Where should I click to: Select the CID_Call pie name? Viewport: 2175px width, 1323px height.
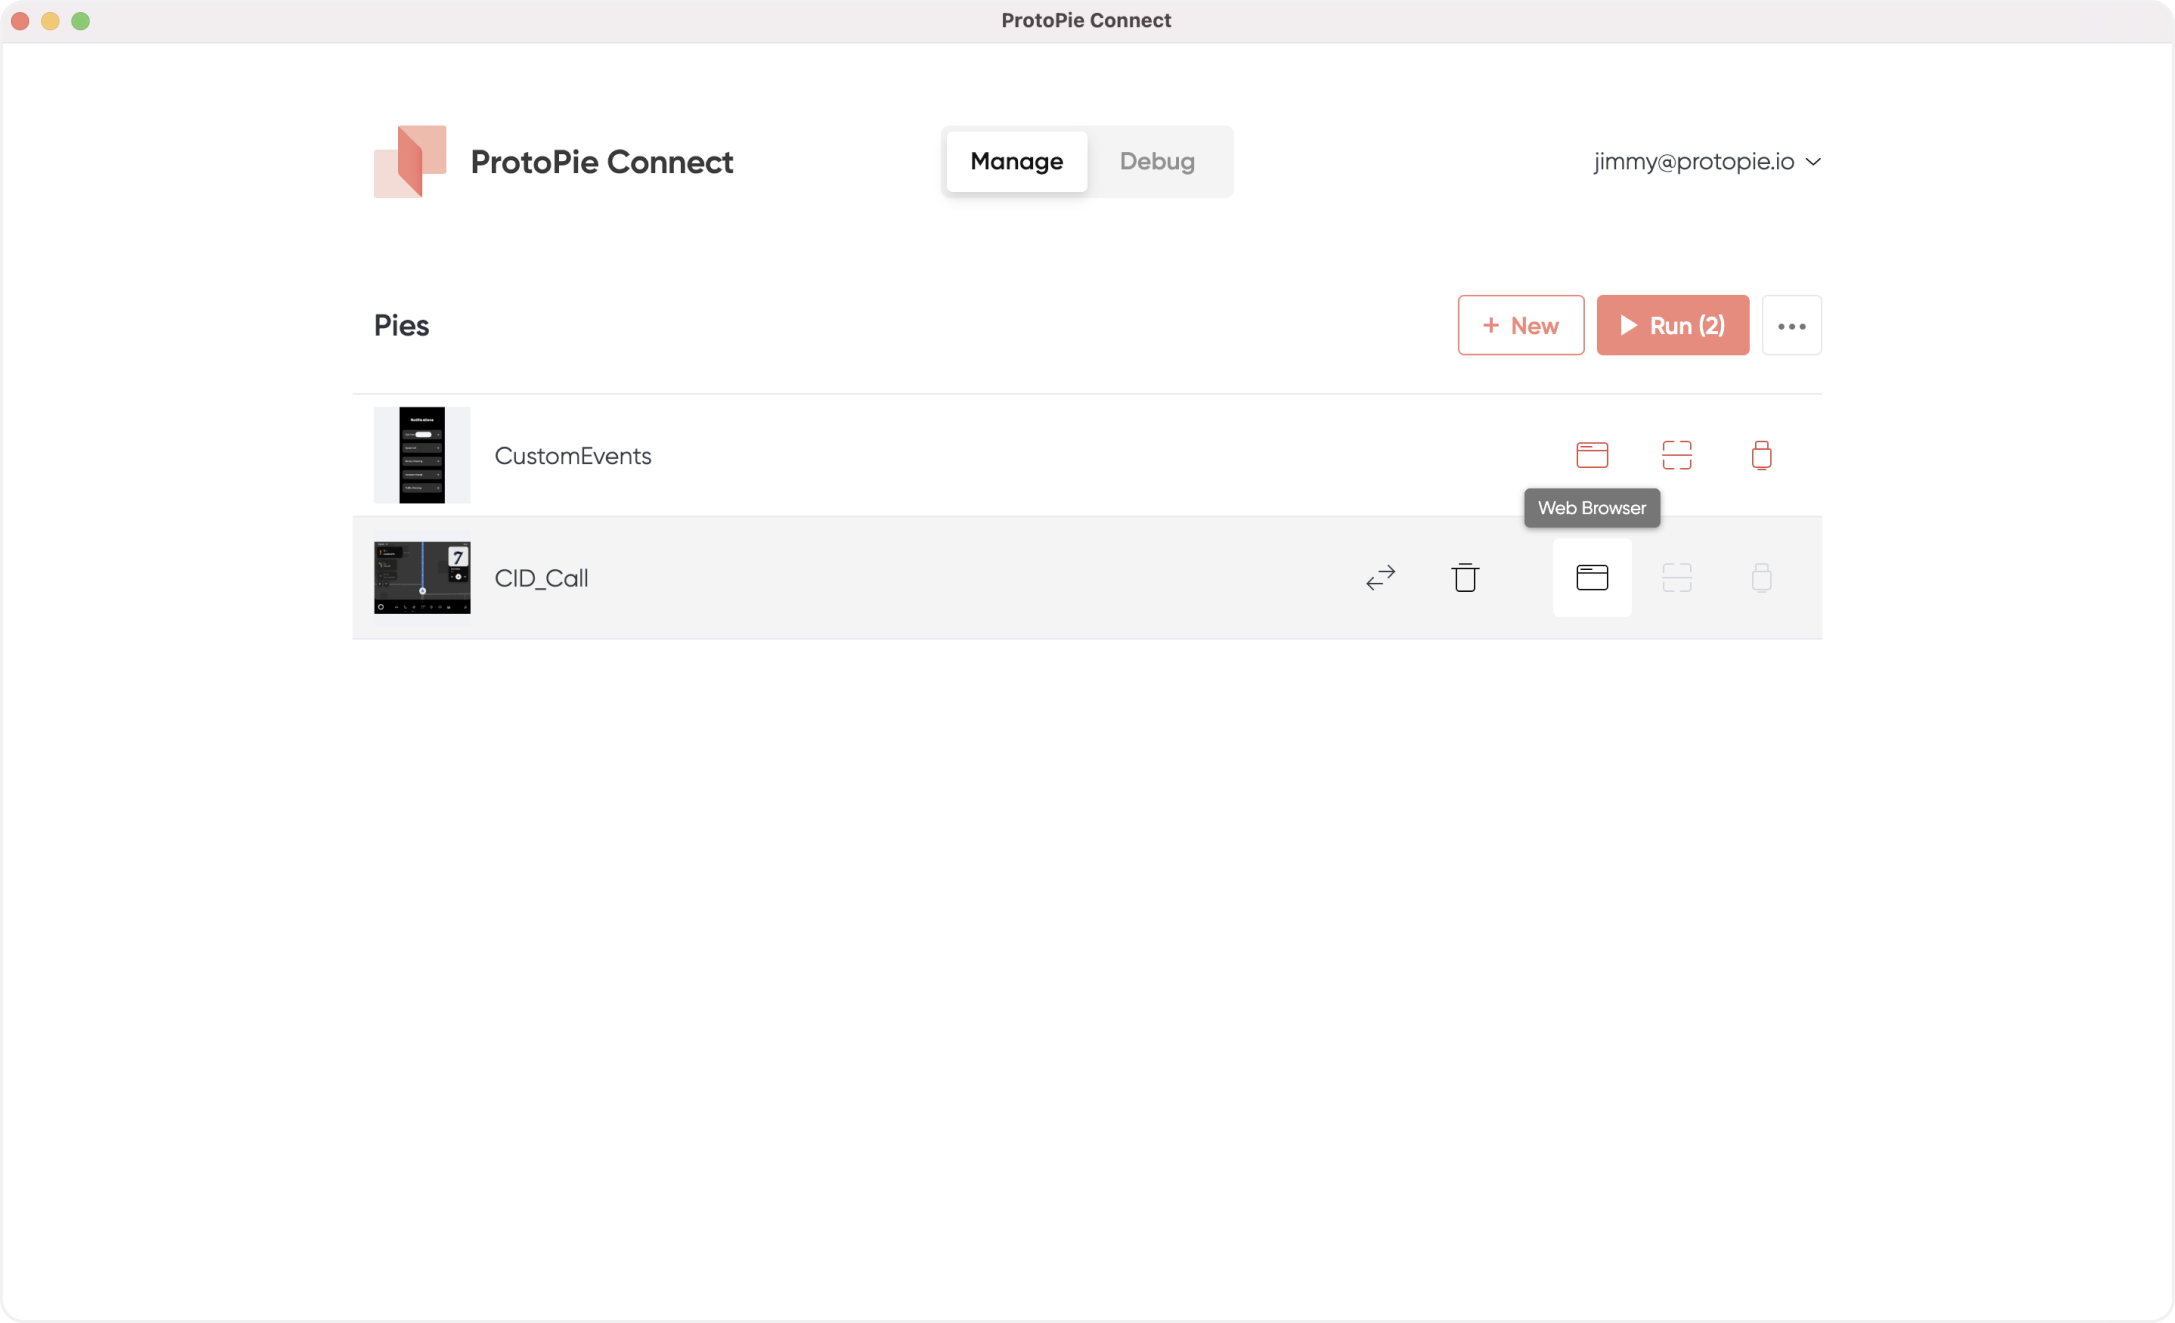[541, 578]
